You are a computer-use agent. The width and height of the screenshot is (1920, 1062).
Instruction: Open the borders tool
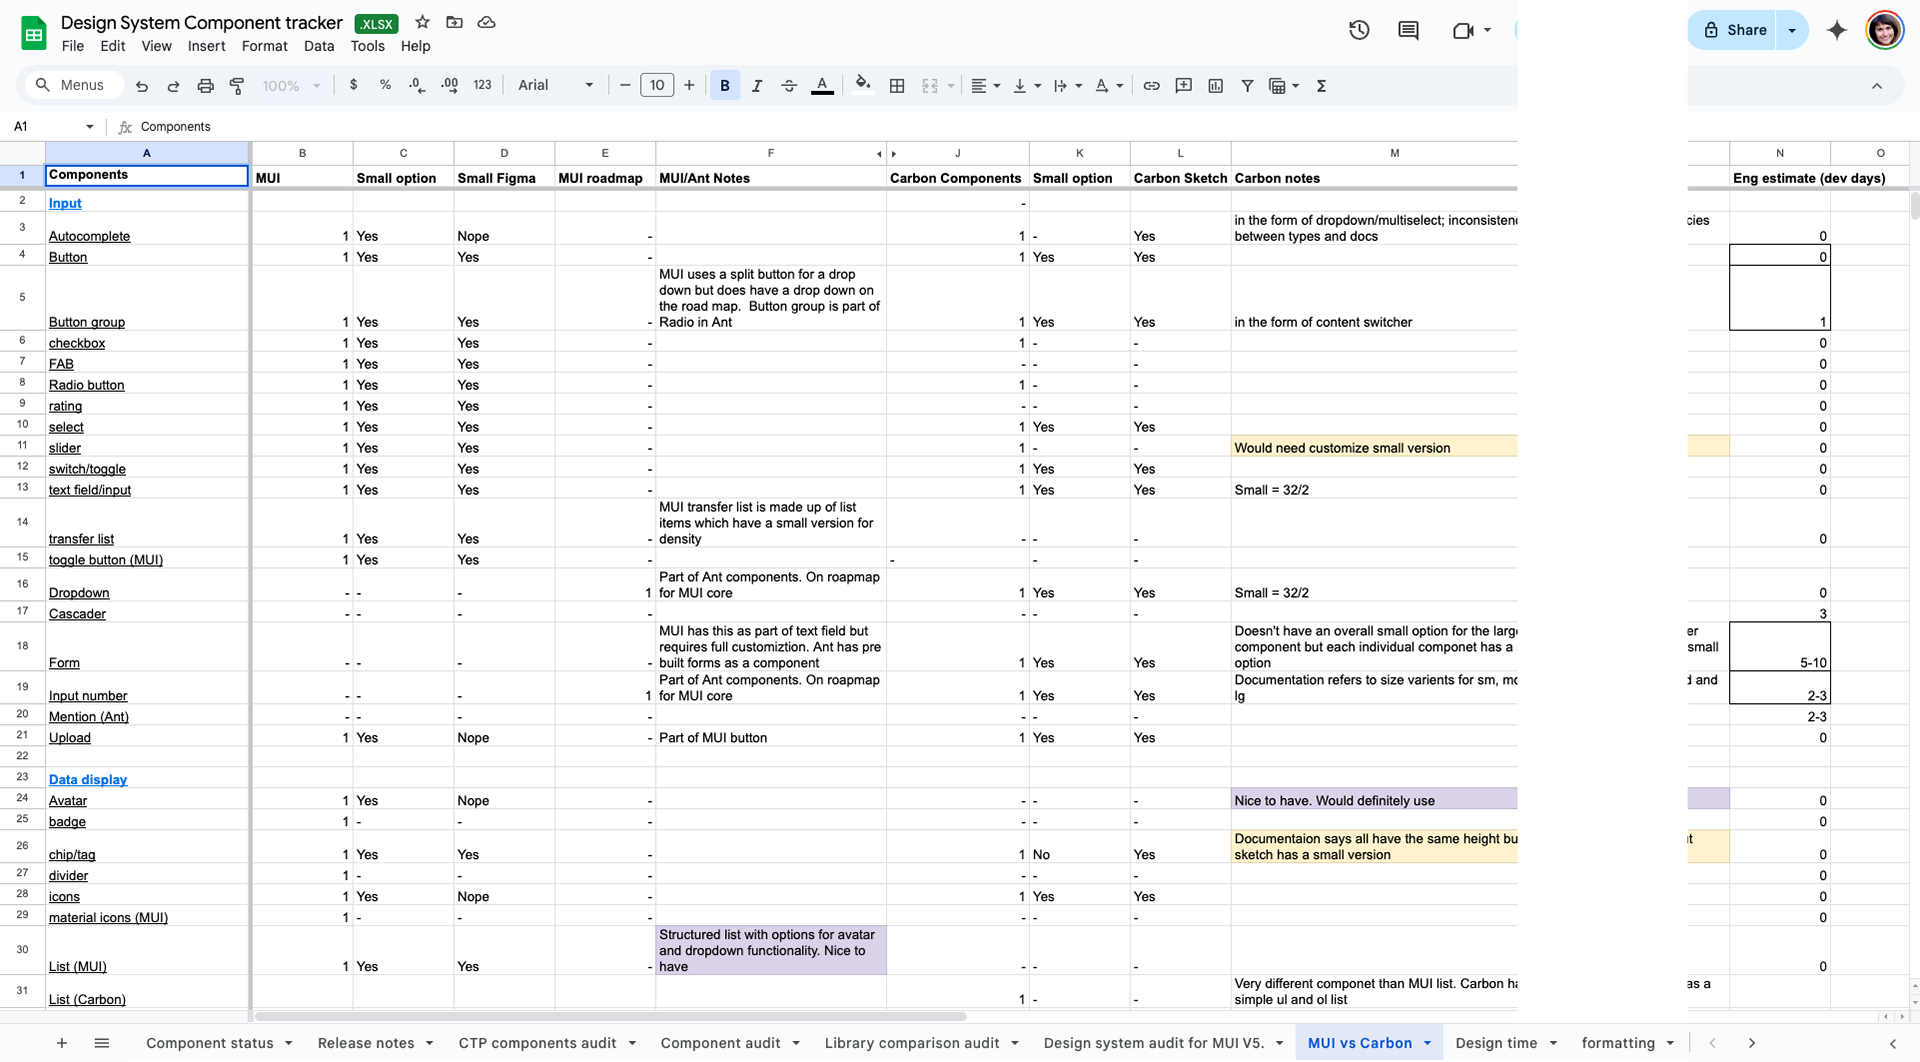pyautogui.click(x=897, y=86)
